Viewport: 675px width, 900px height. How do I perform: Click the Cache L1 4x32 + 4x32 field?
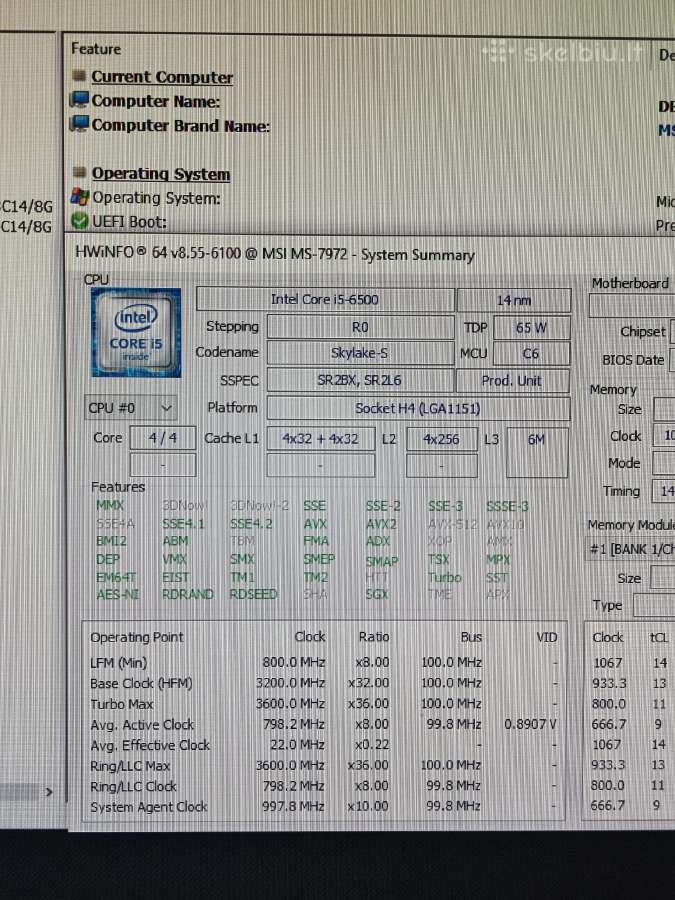321,439
